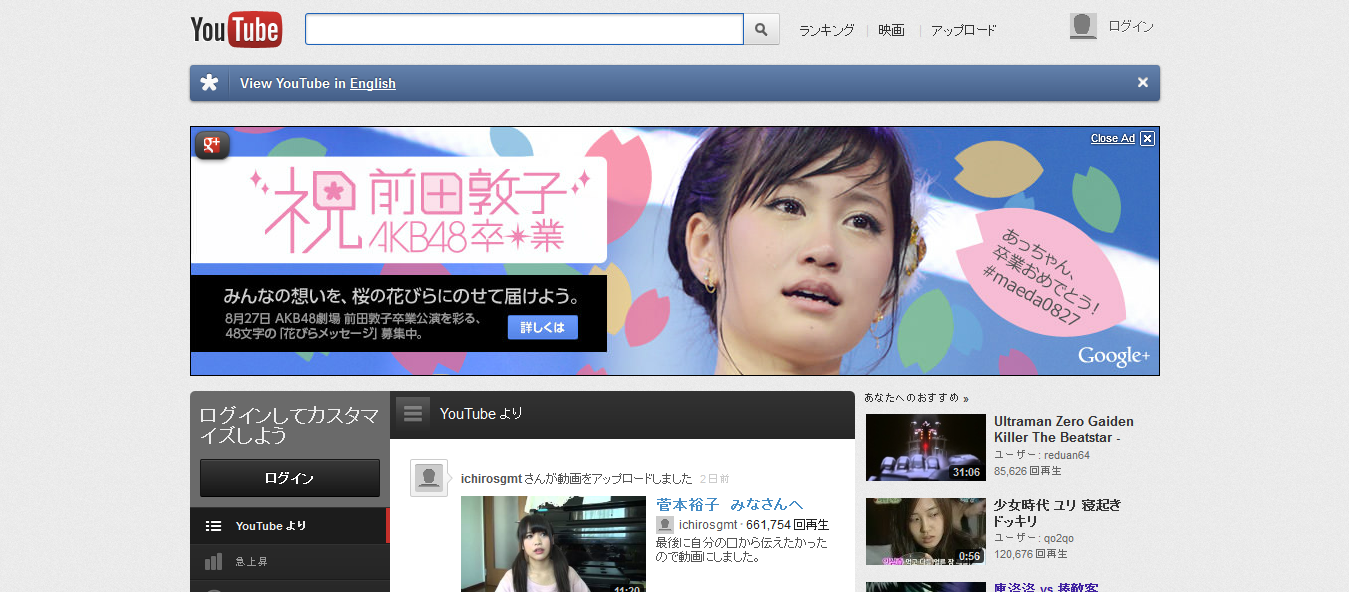Viewport: 1349px width, 592px height.
Task: Click the X box beside Close Ad
Action: coord(1147,138)
